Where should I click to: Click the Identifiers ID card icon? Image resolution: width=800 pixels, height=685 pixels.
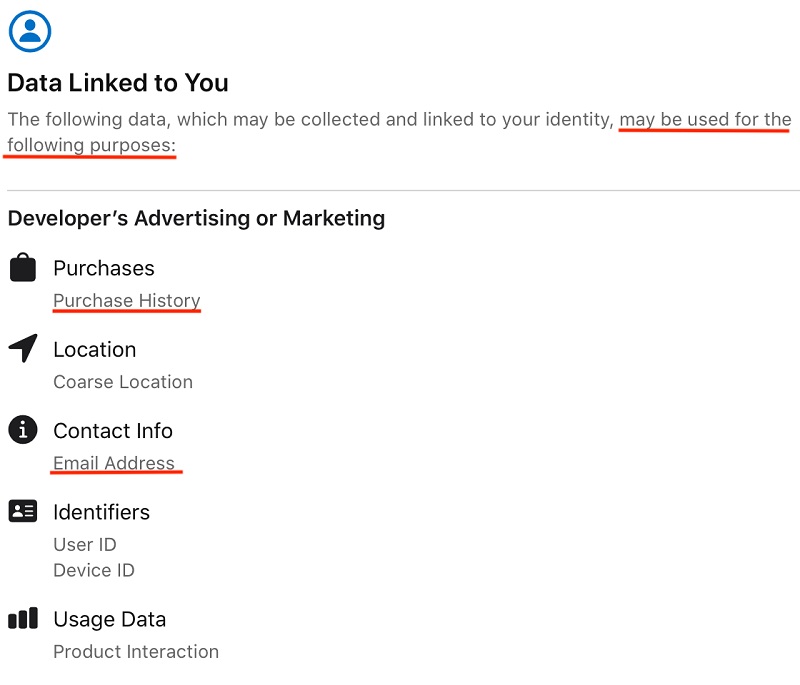(22, 511)
